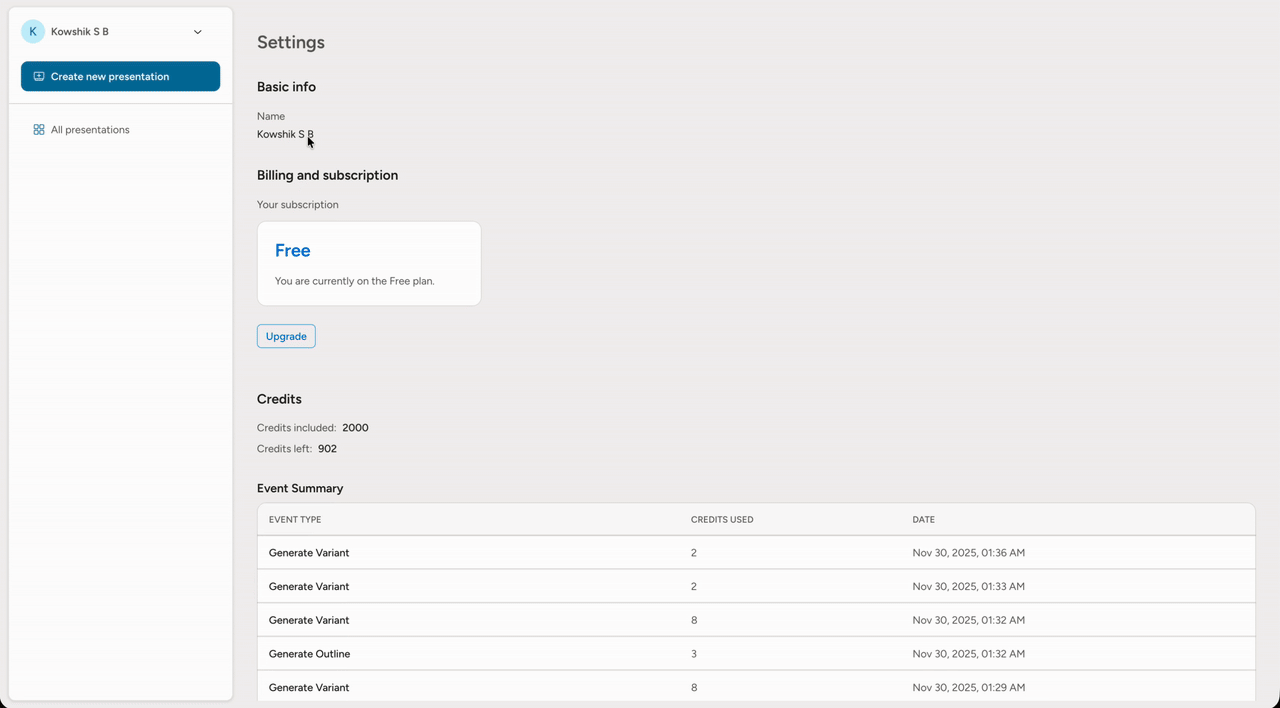Expand the Kowshik S B account dropdown
Screen dimensions: 1280x708
coord(197,32)
